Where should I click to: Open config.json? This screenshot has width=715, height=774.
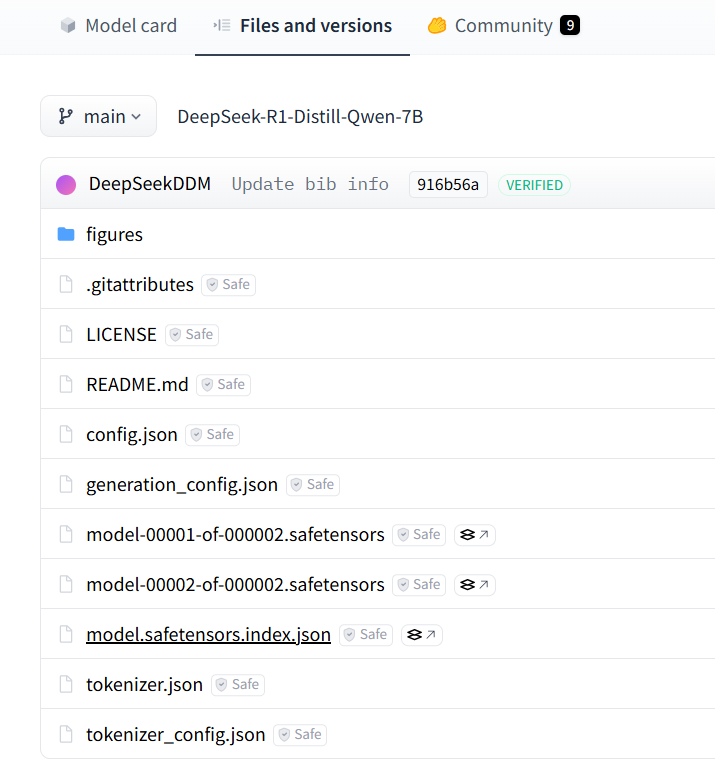click(x=132, y=435)
